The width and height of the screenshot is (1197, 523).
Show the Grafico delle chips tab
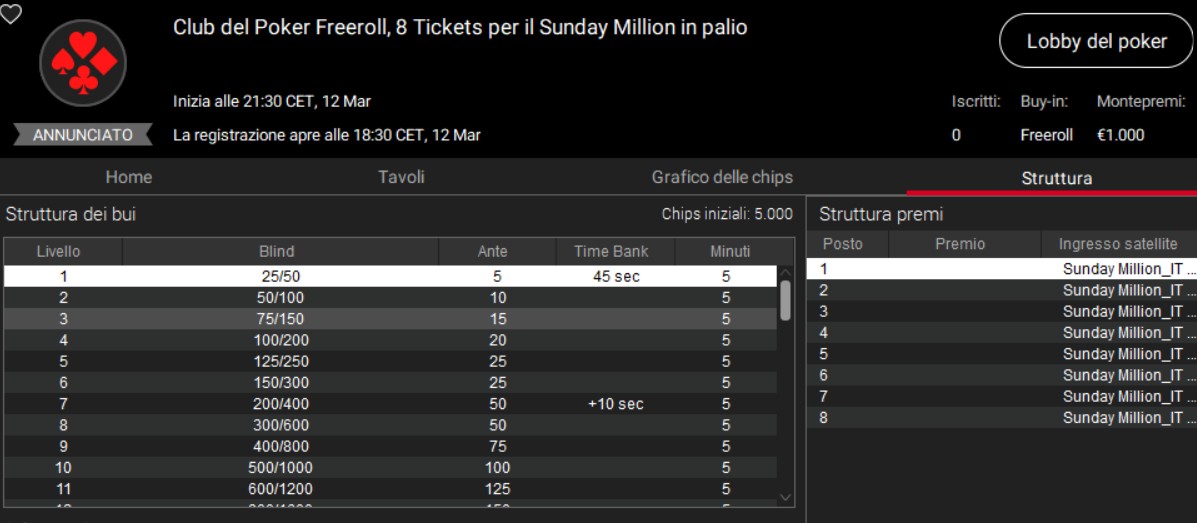click(722, 177)
